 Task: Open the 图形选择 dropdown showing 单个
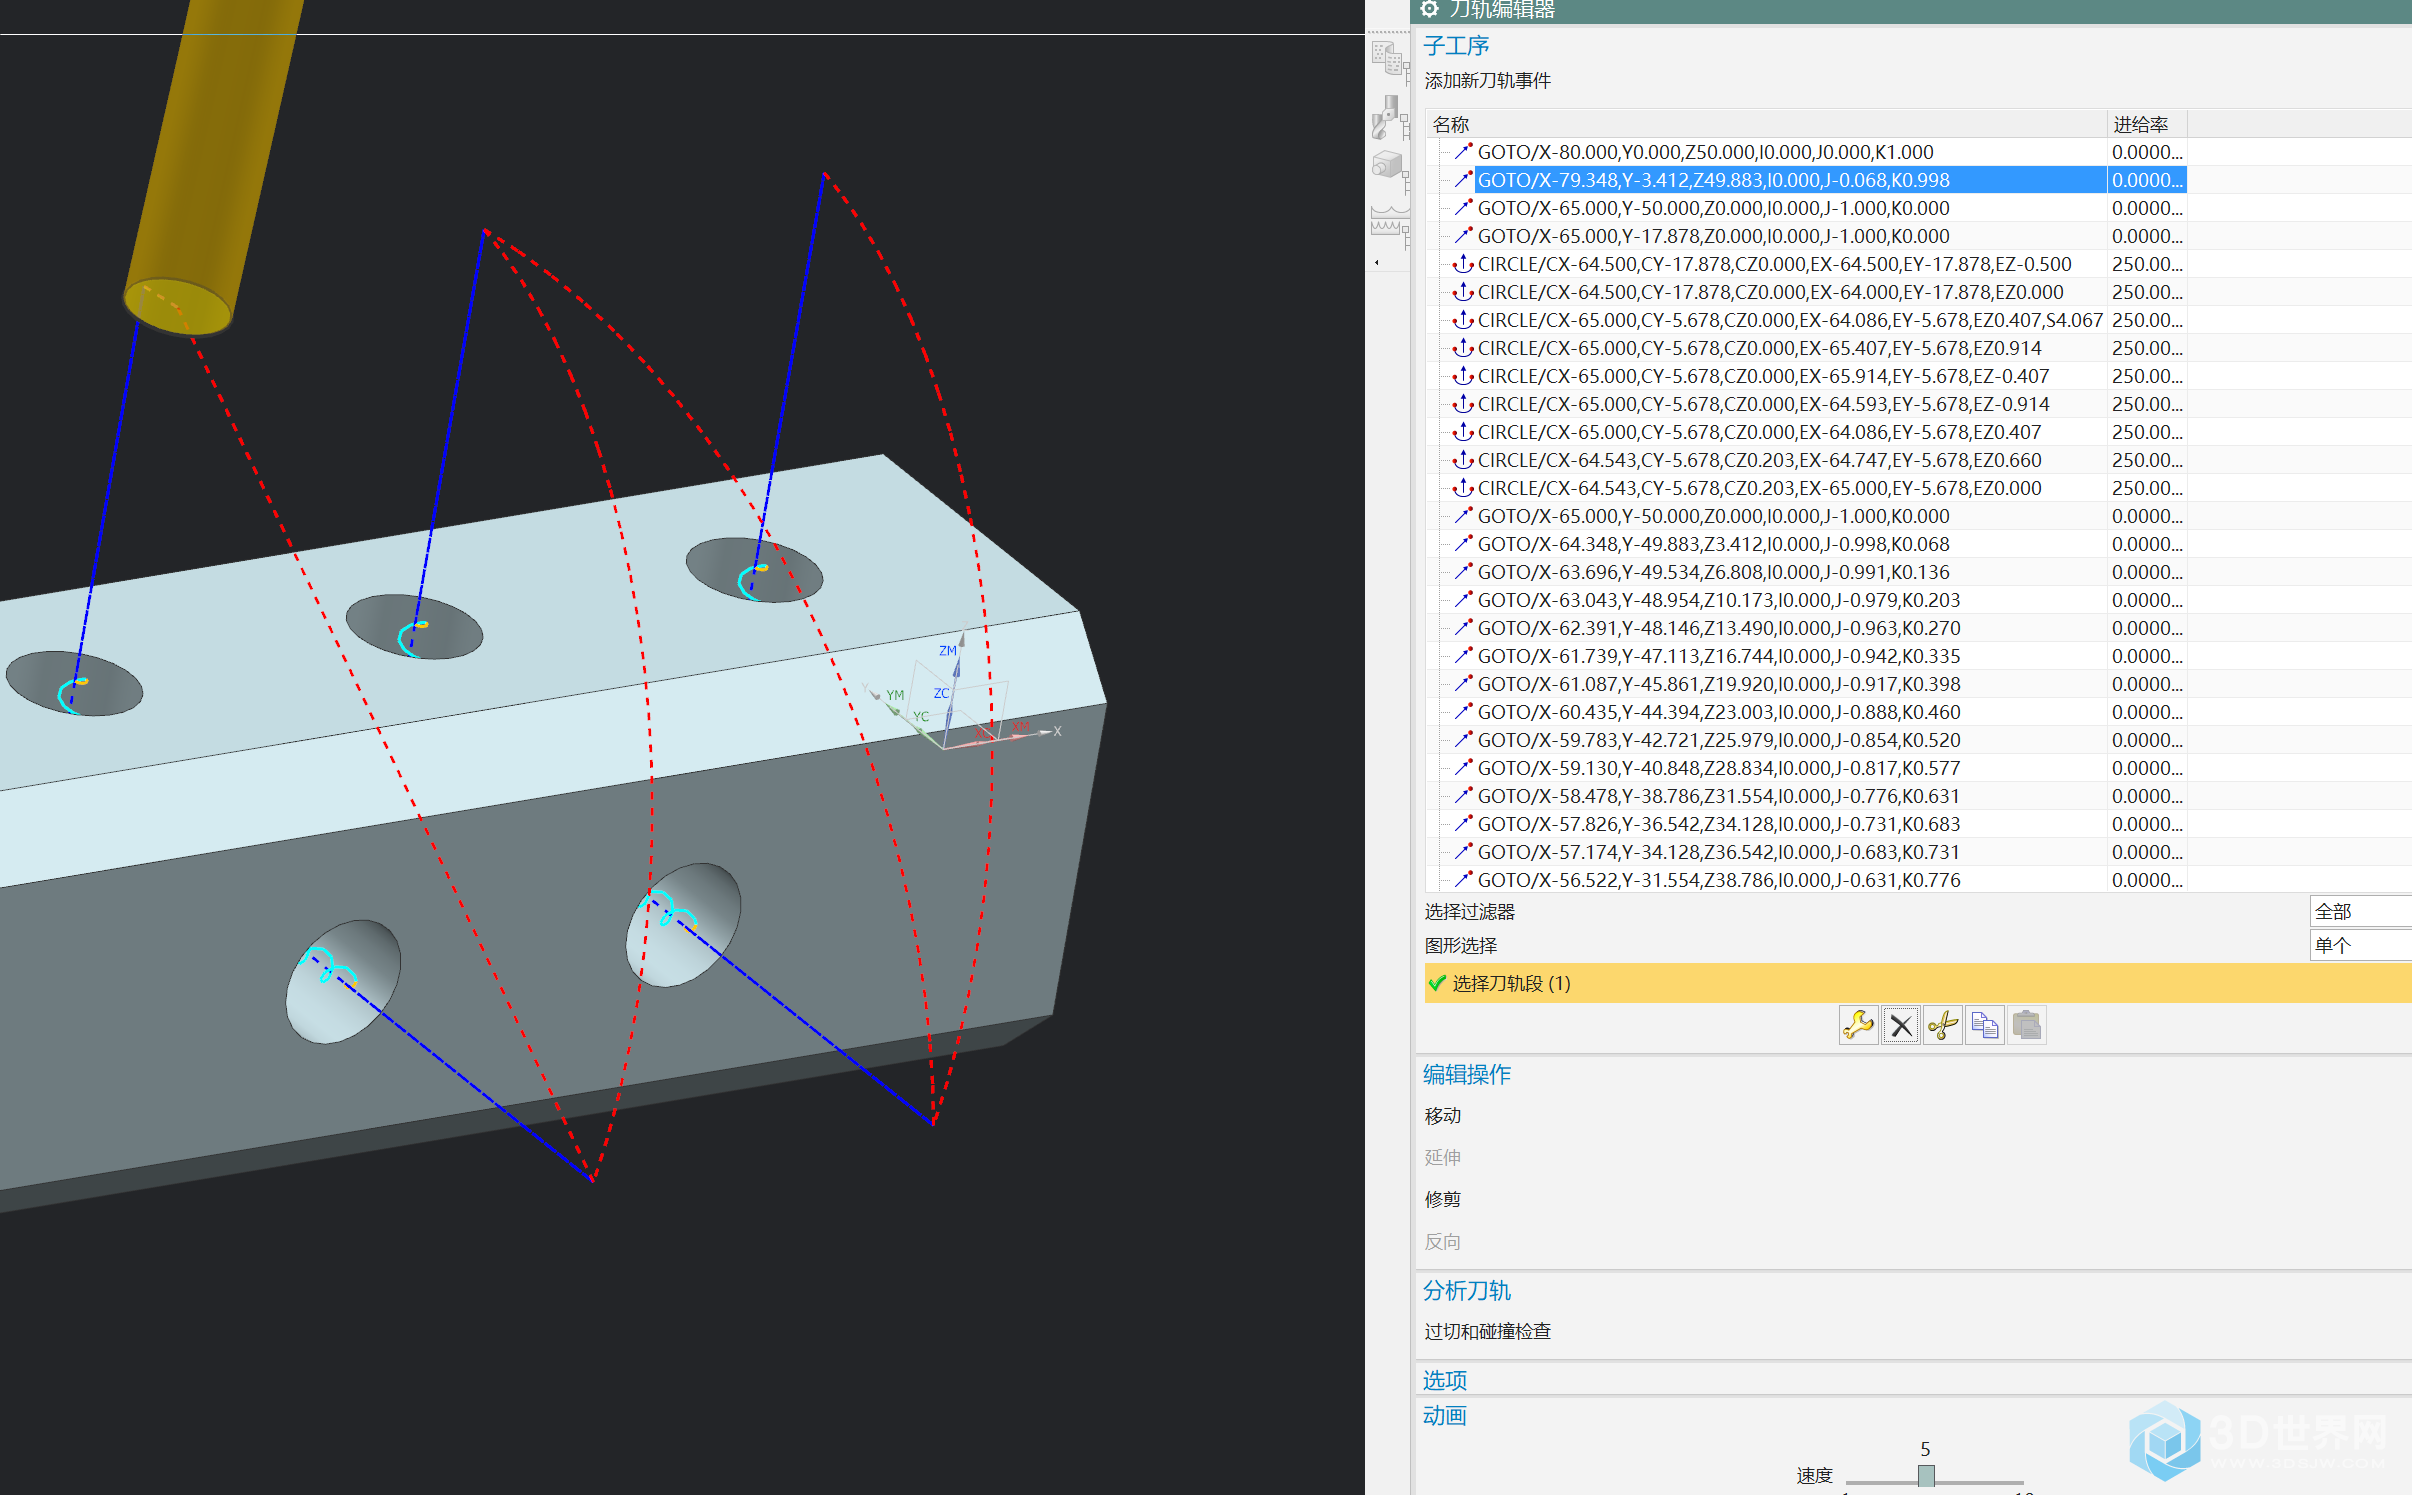(2360, 945)
